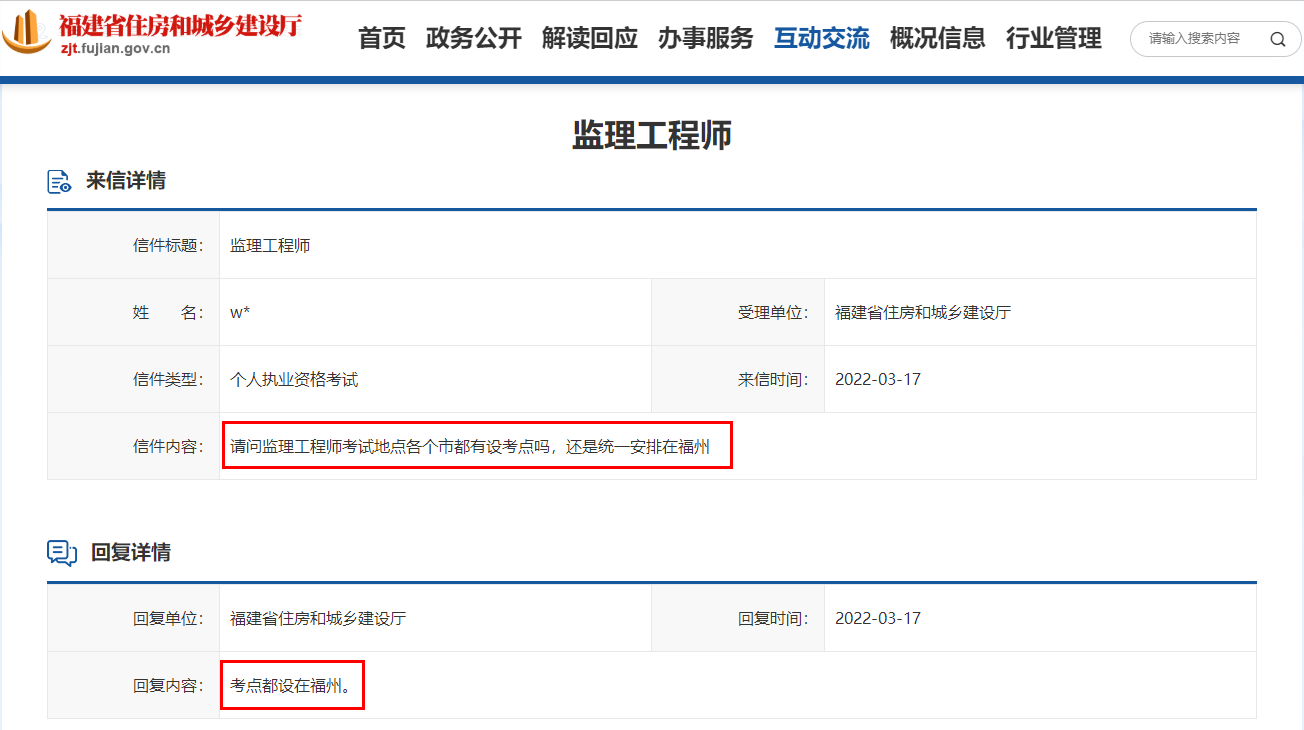The height and width of the screenshot is (730, 1304).
Task: Open 办事服务 from the navigation bar
Action: pyautogui.click(x=706, y=38)
